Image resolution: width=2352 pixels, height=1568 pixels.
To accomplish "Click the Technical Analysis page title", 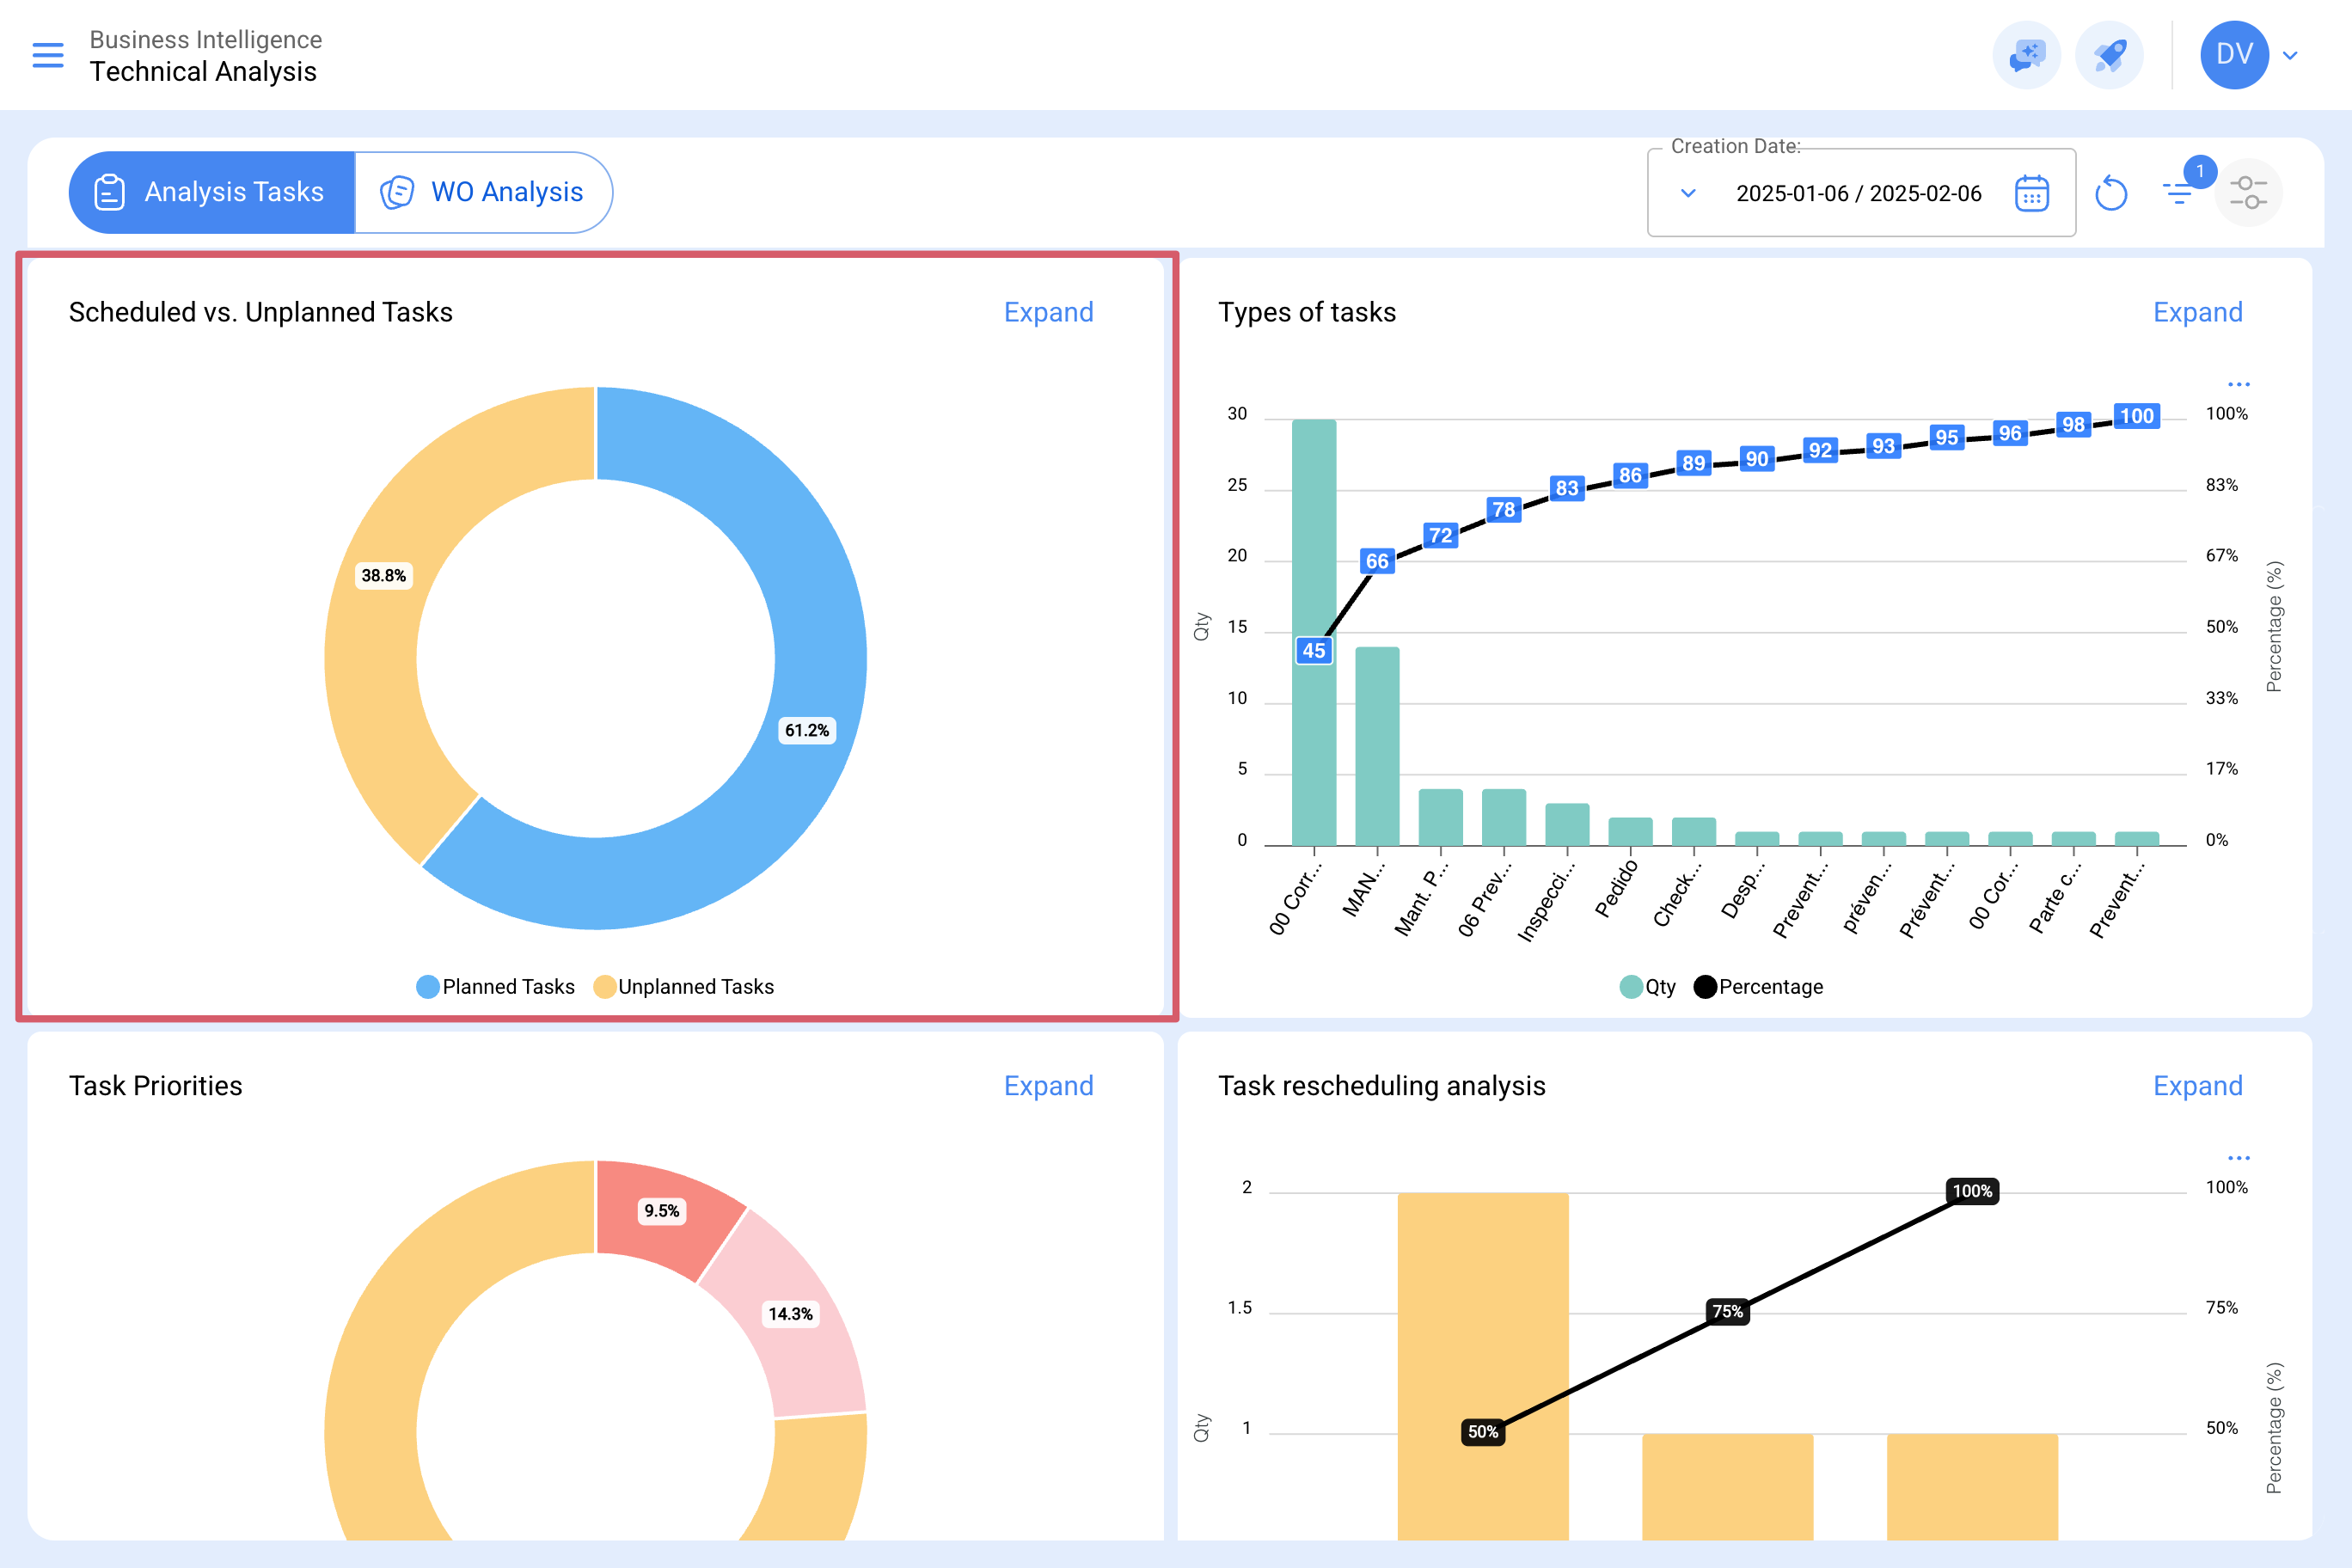I will [x=203, y=72].
